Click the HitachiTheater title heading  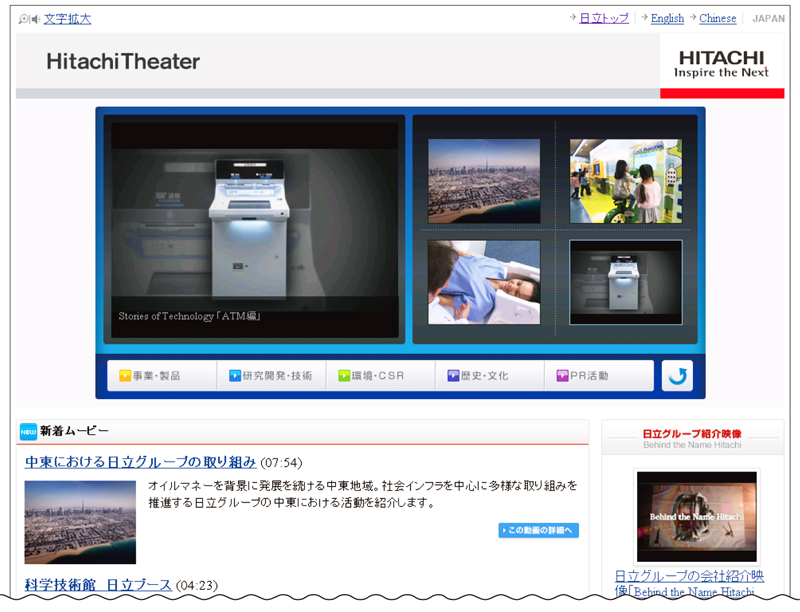[x=123, y=61]
